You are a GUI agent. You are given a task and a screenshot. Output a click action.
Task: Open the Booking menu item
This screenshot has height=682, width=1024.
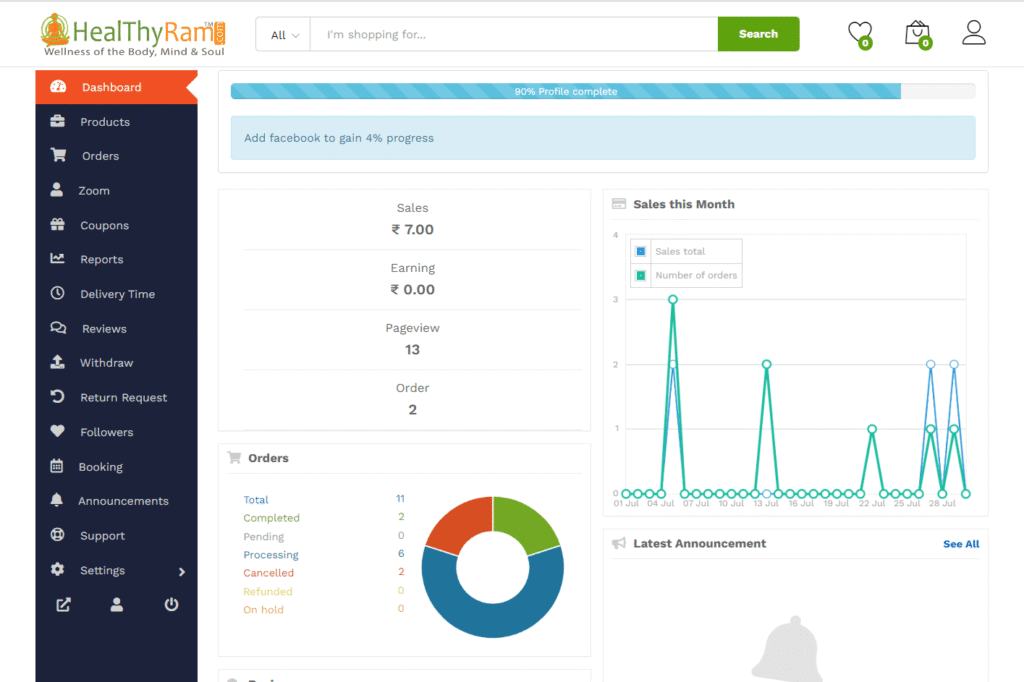pos(116,466)
